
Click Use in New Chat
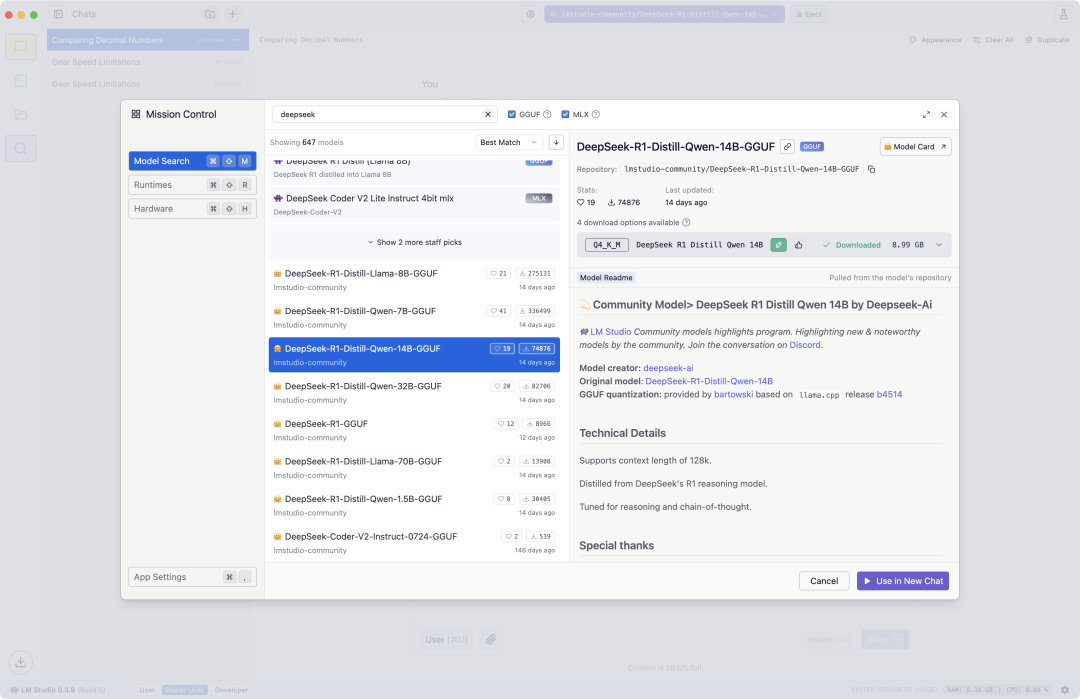click(x=903, y=581)
